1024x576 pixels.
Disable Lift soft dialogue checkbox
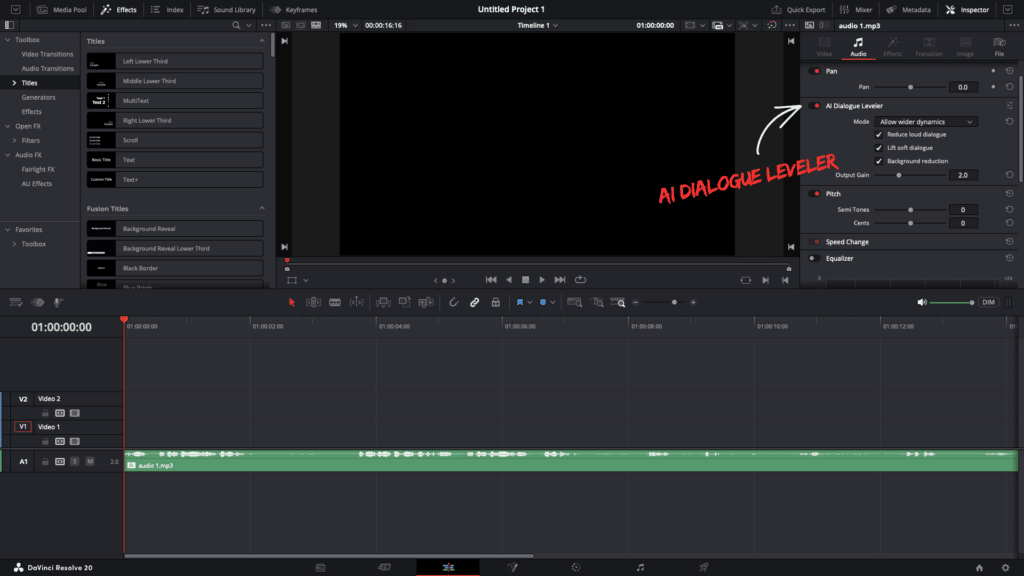878,147
